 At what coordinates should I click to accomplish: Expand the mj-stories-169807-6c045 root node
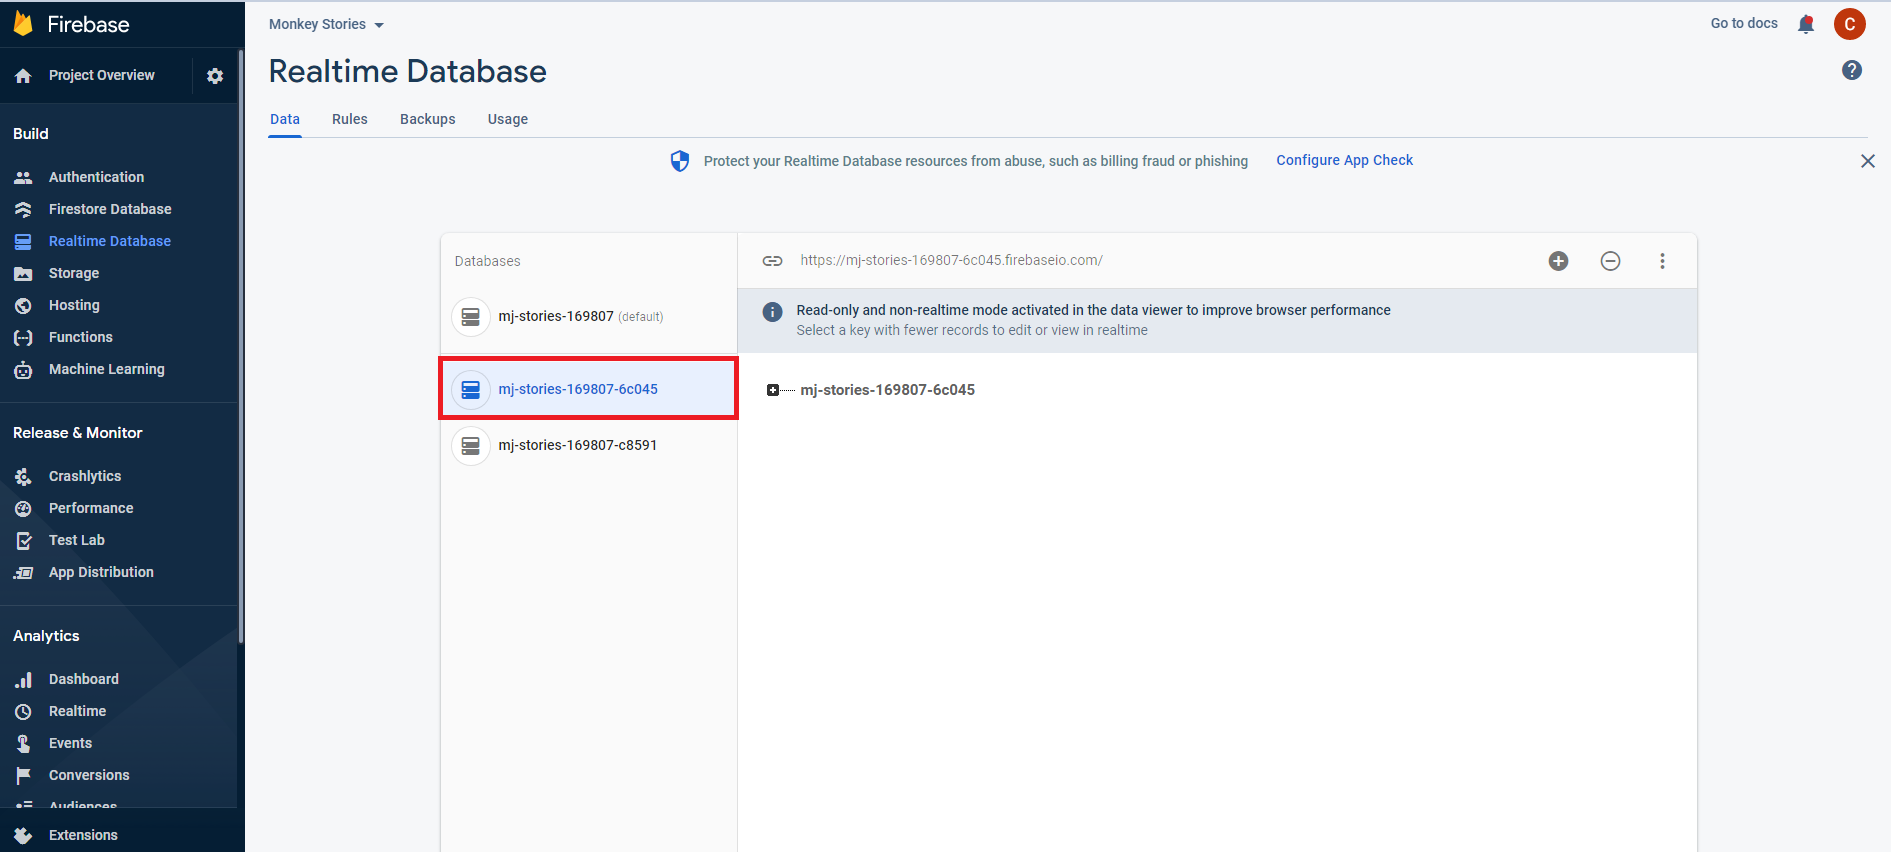772,390
